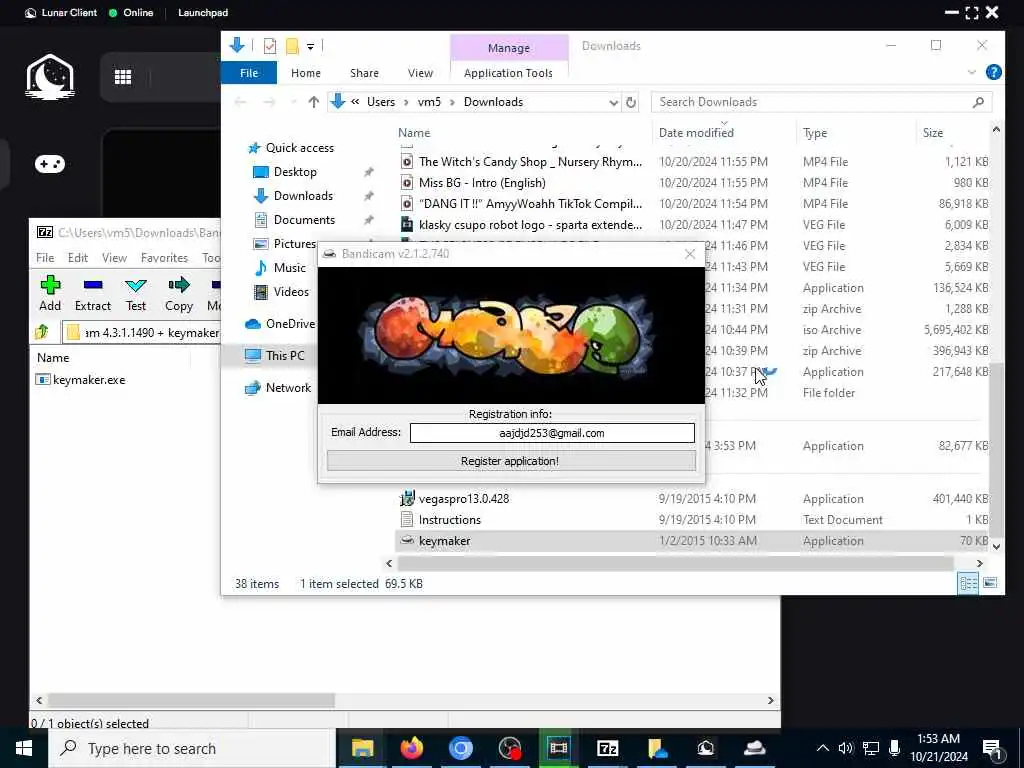Open the address bar history dropdown
This screenshot has width=1024, height=768.
[x=613, y=103]
